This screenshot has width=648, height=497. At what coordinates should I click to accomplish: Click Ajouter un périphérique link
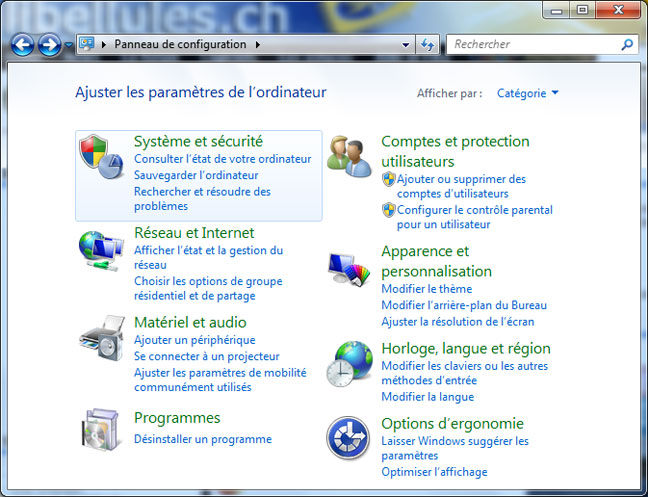tap(195, 340)
